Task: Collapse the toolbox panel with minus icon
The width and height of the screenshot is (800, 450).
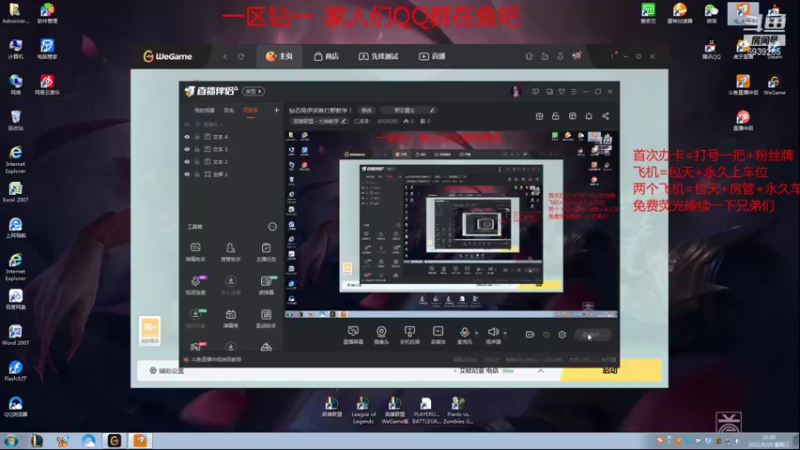Action: 272,227
